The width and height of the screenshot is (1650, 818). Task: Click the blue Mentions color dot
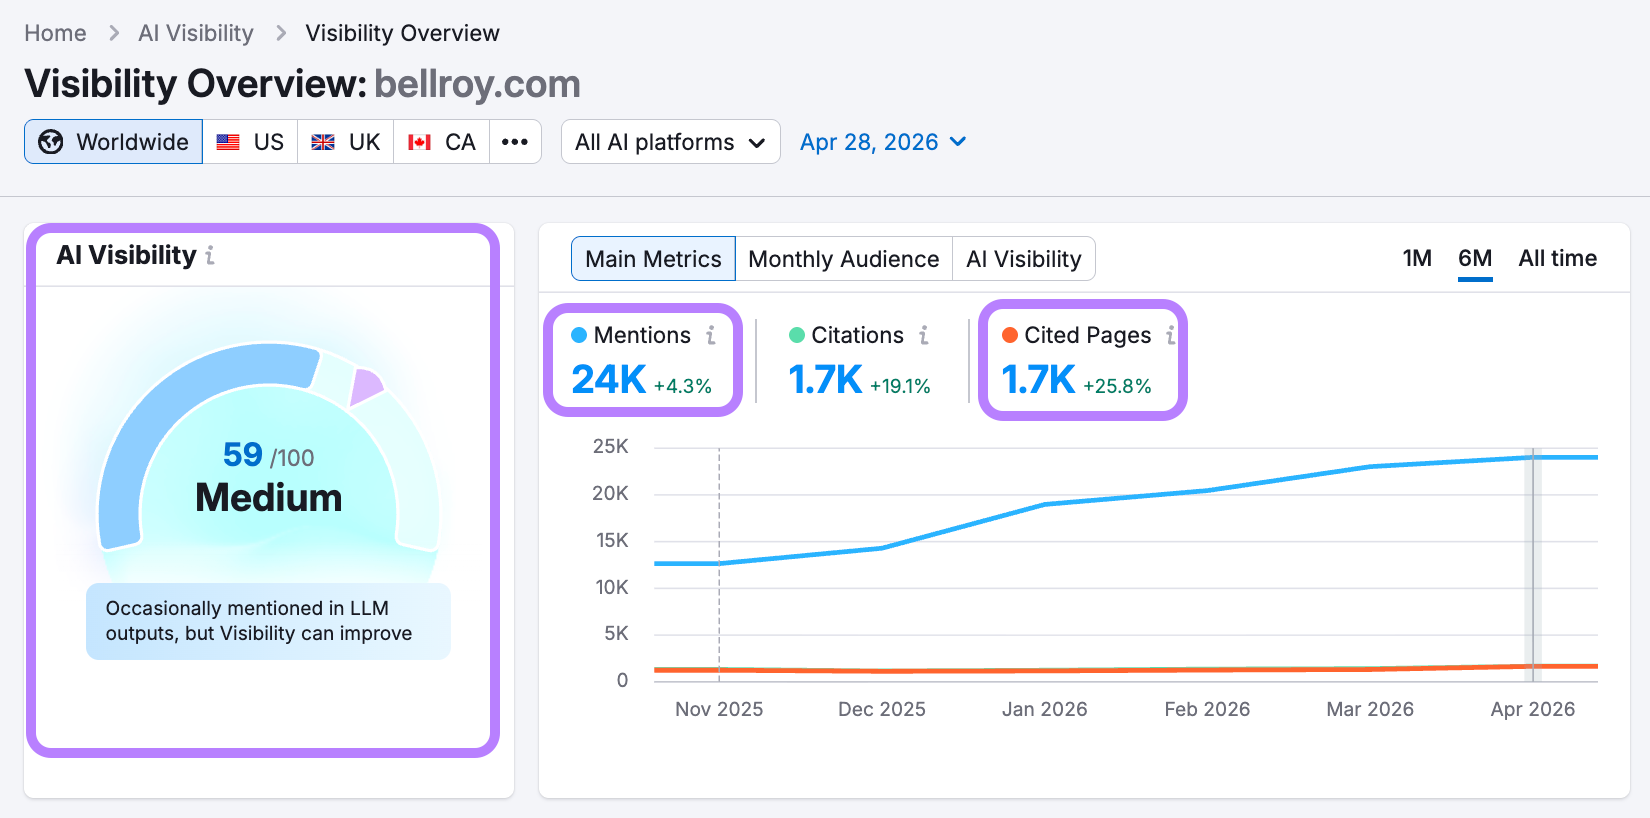click(579, 335)
